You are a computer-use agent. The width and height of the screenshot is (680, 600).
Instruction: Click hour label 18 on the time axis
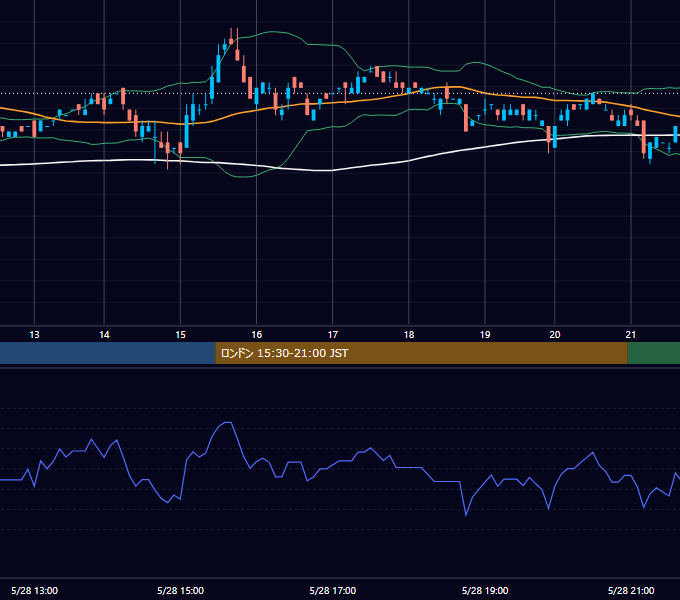pyautogui.click(x=409, y=335)
